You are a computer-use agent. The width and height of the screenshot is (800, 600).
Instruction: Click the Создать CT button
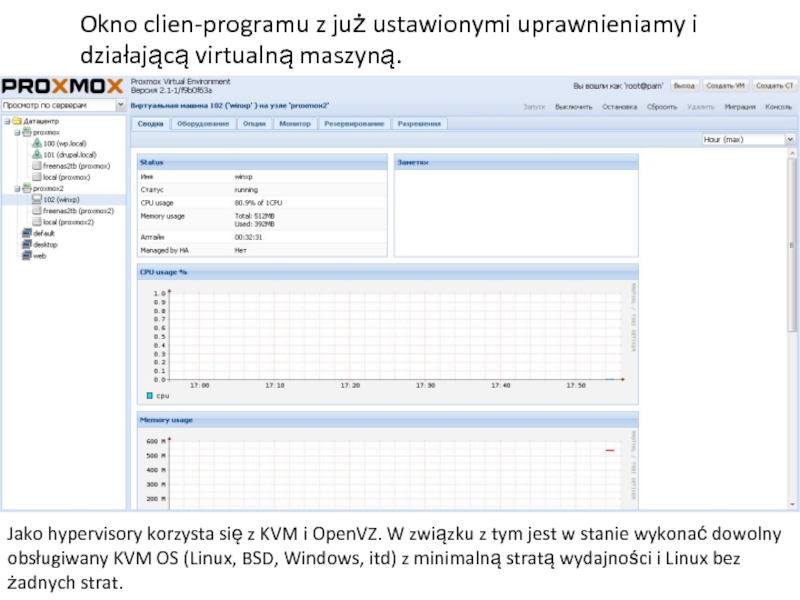pyautogui.click(x=774, y=86)
